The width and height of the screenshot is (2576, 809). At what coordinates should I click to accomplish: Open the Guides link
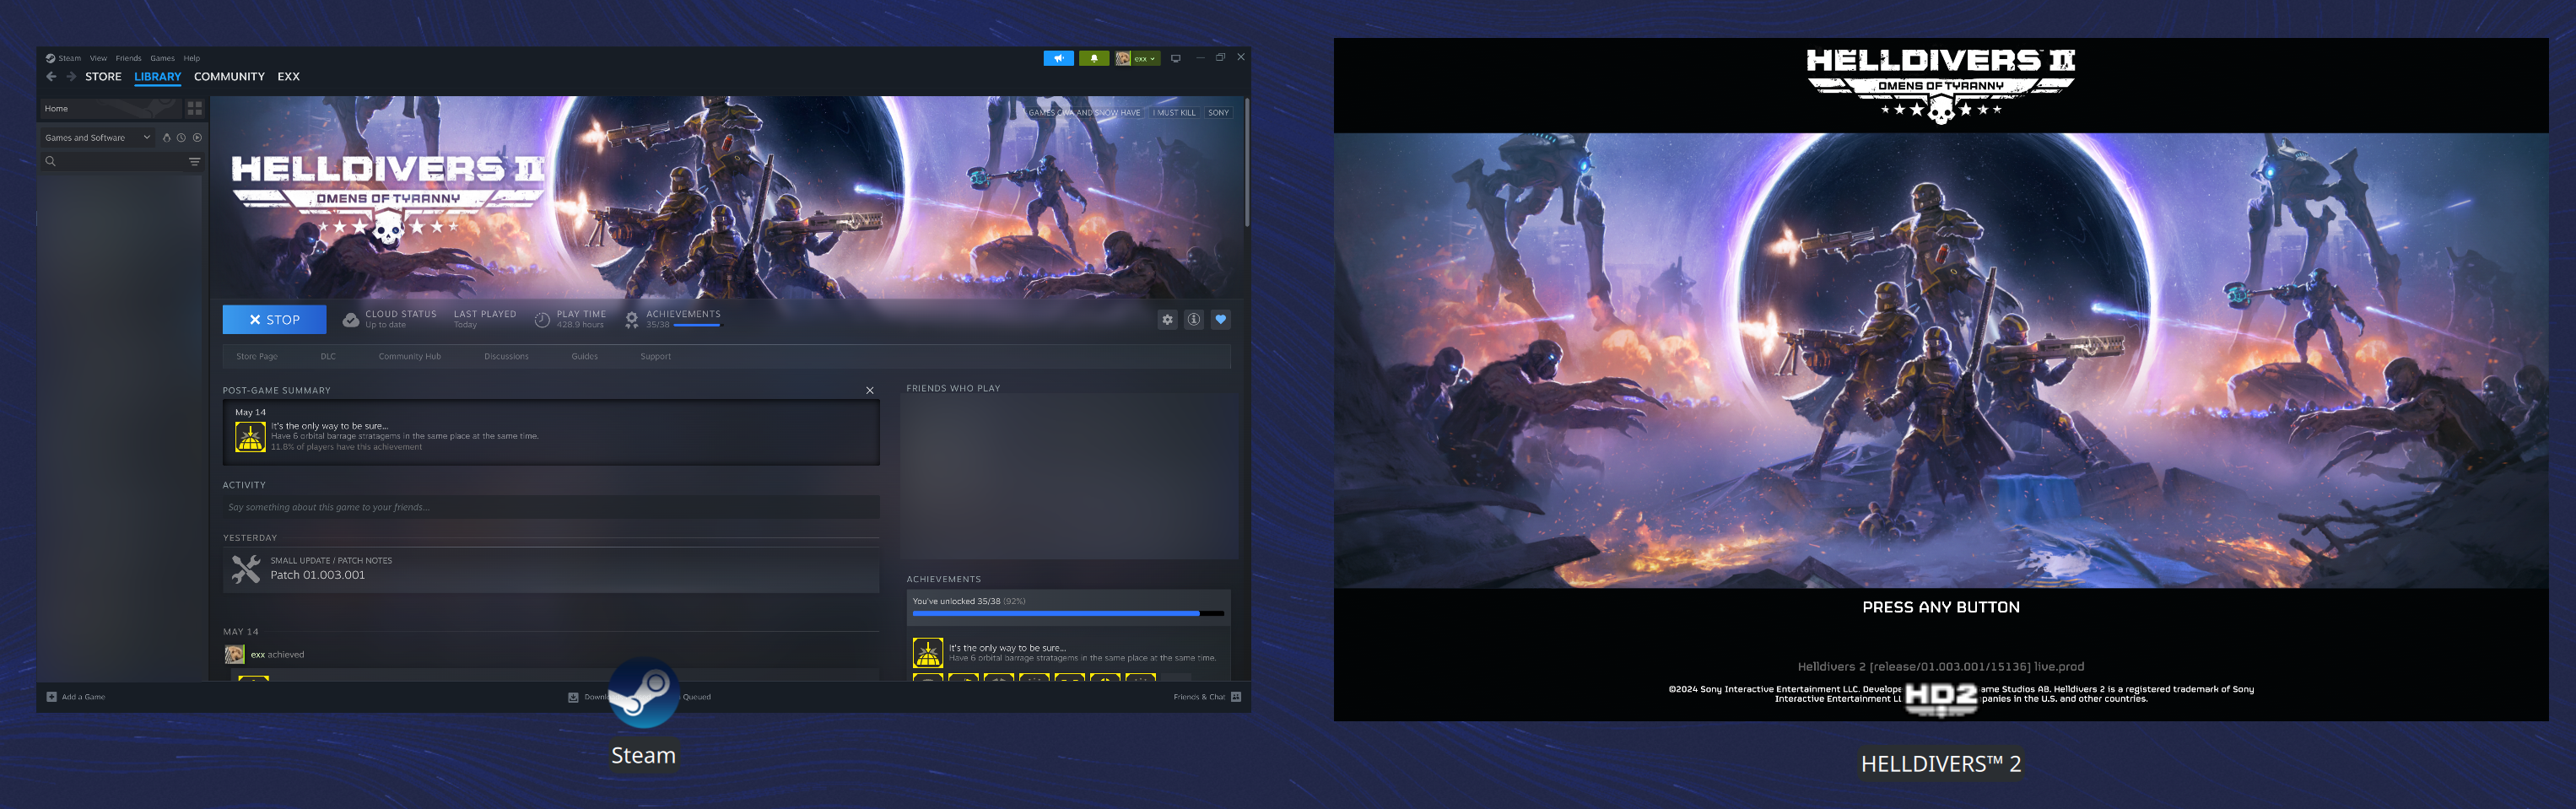(x=585, y=356)
